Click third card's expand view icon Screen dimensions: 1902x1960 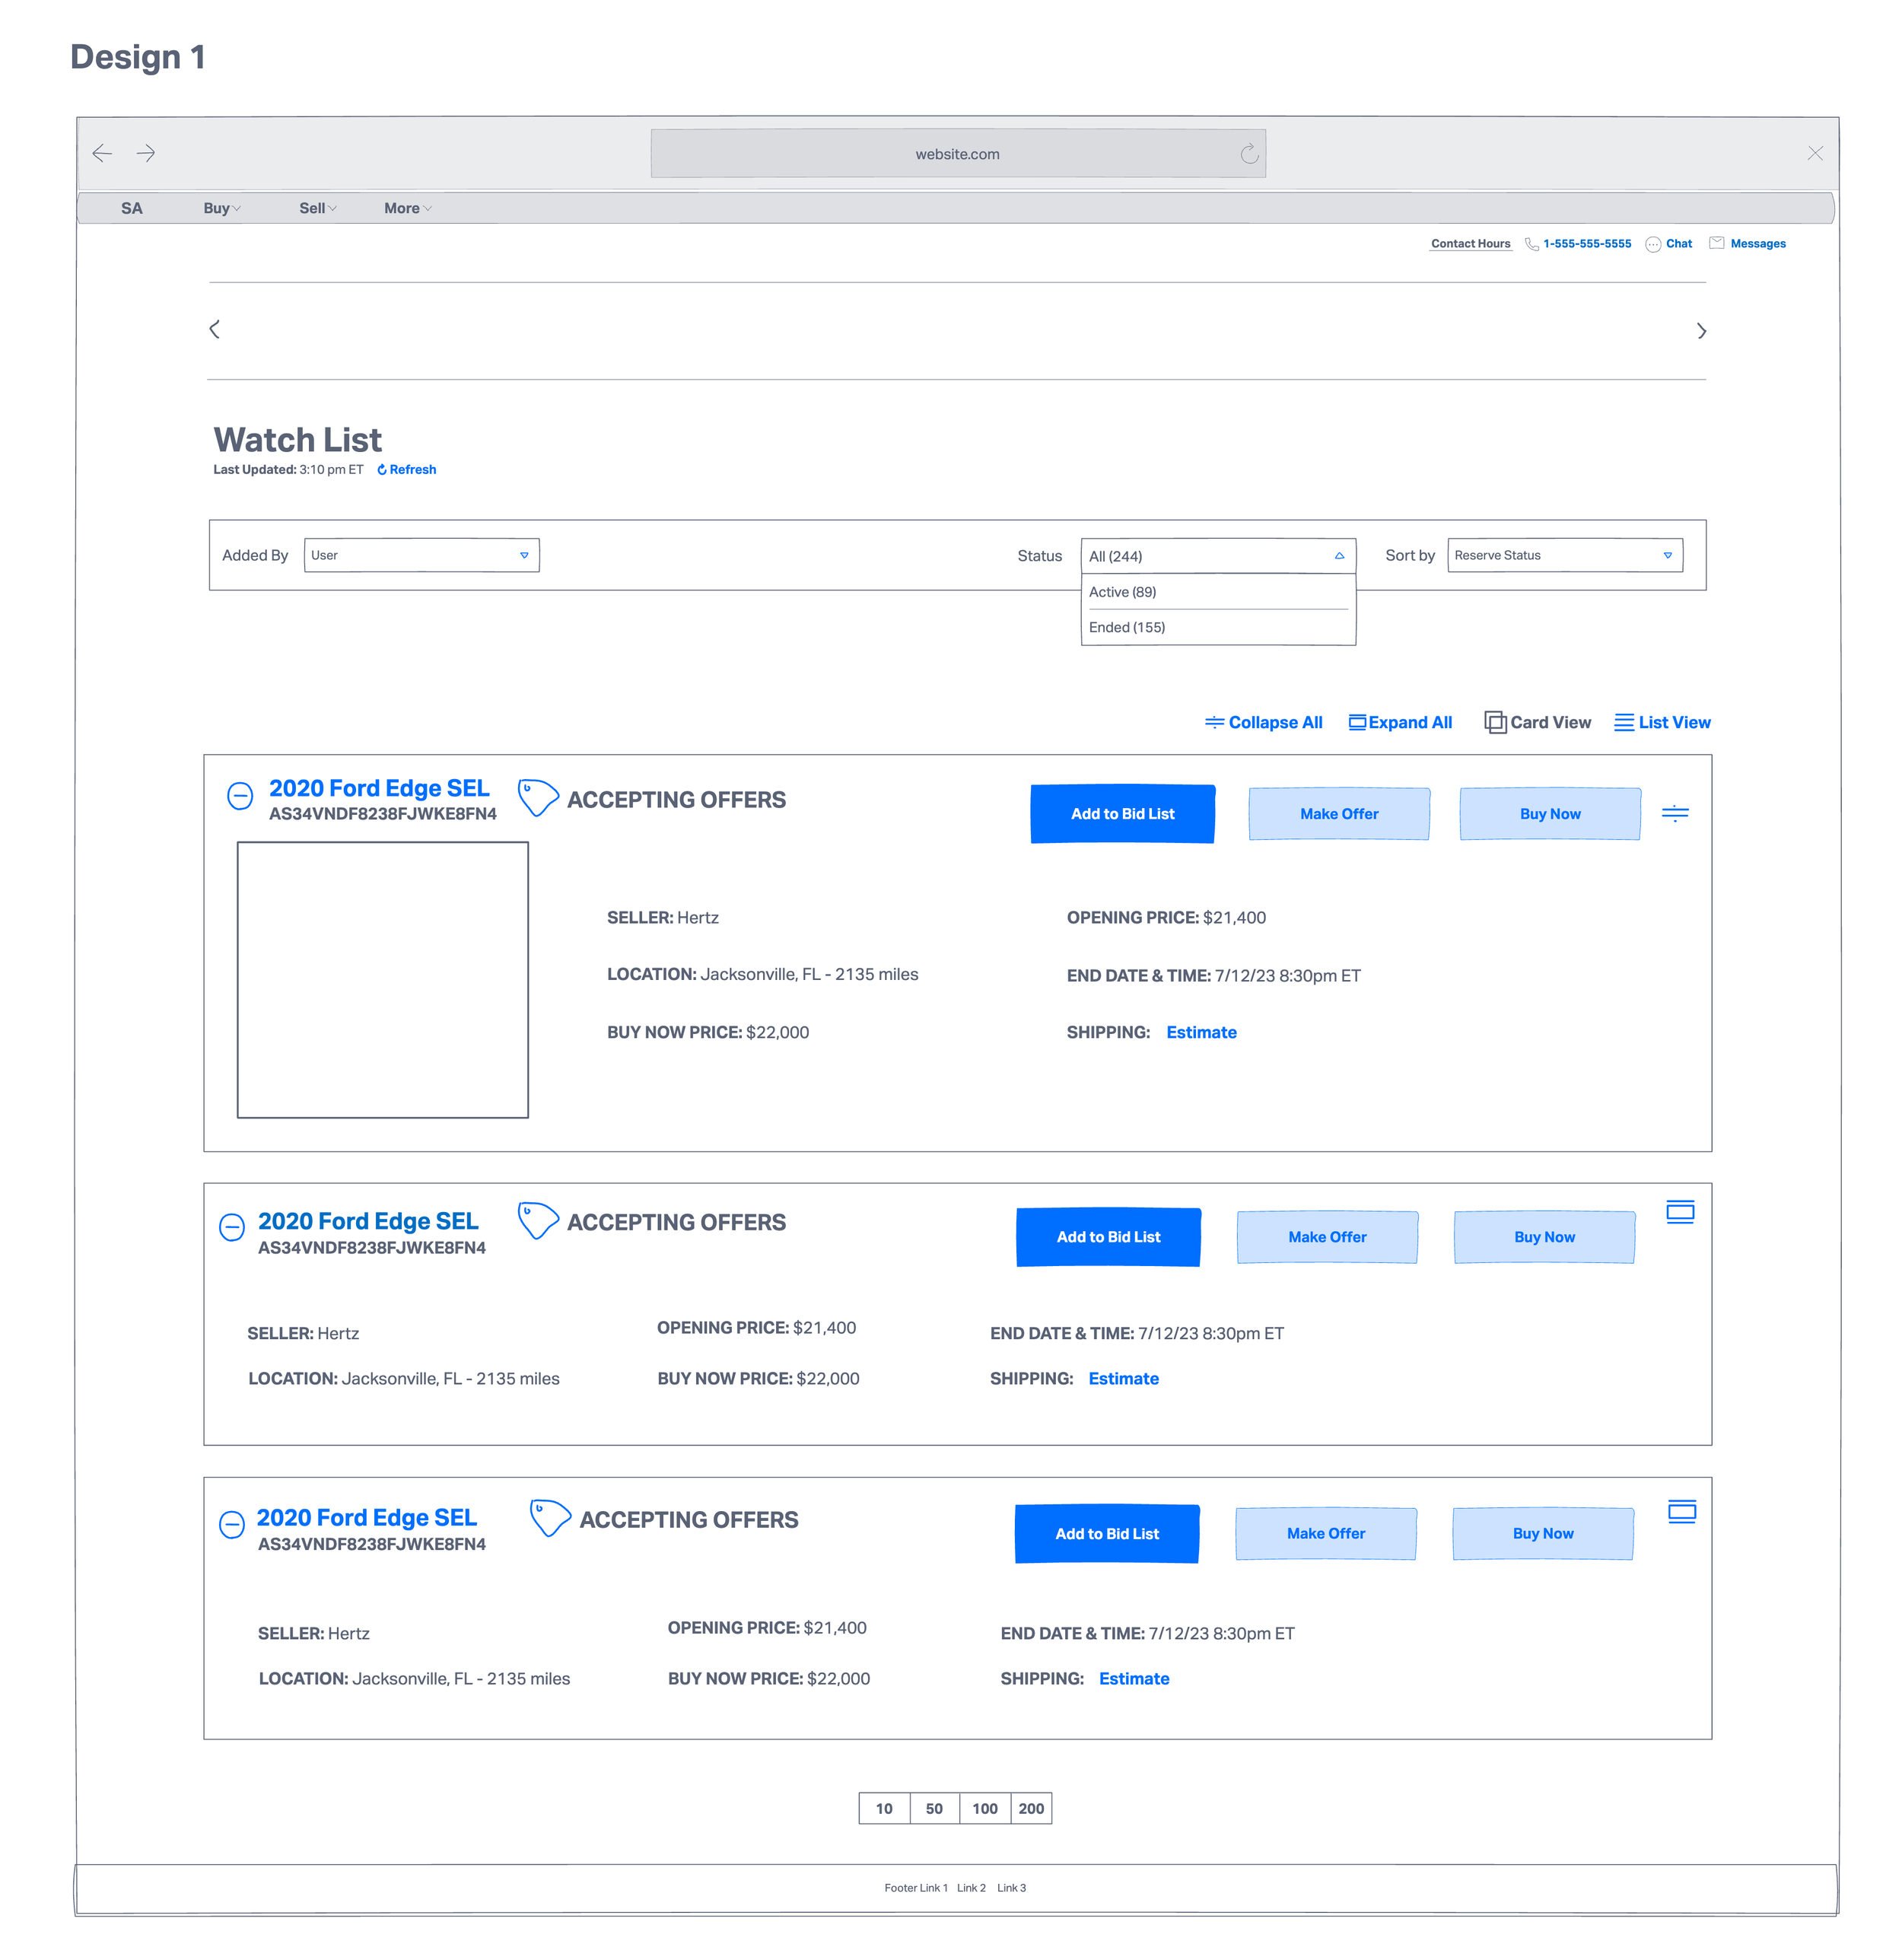point(1682,1511)
